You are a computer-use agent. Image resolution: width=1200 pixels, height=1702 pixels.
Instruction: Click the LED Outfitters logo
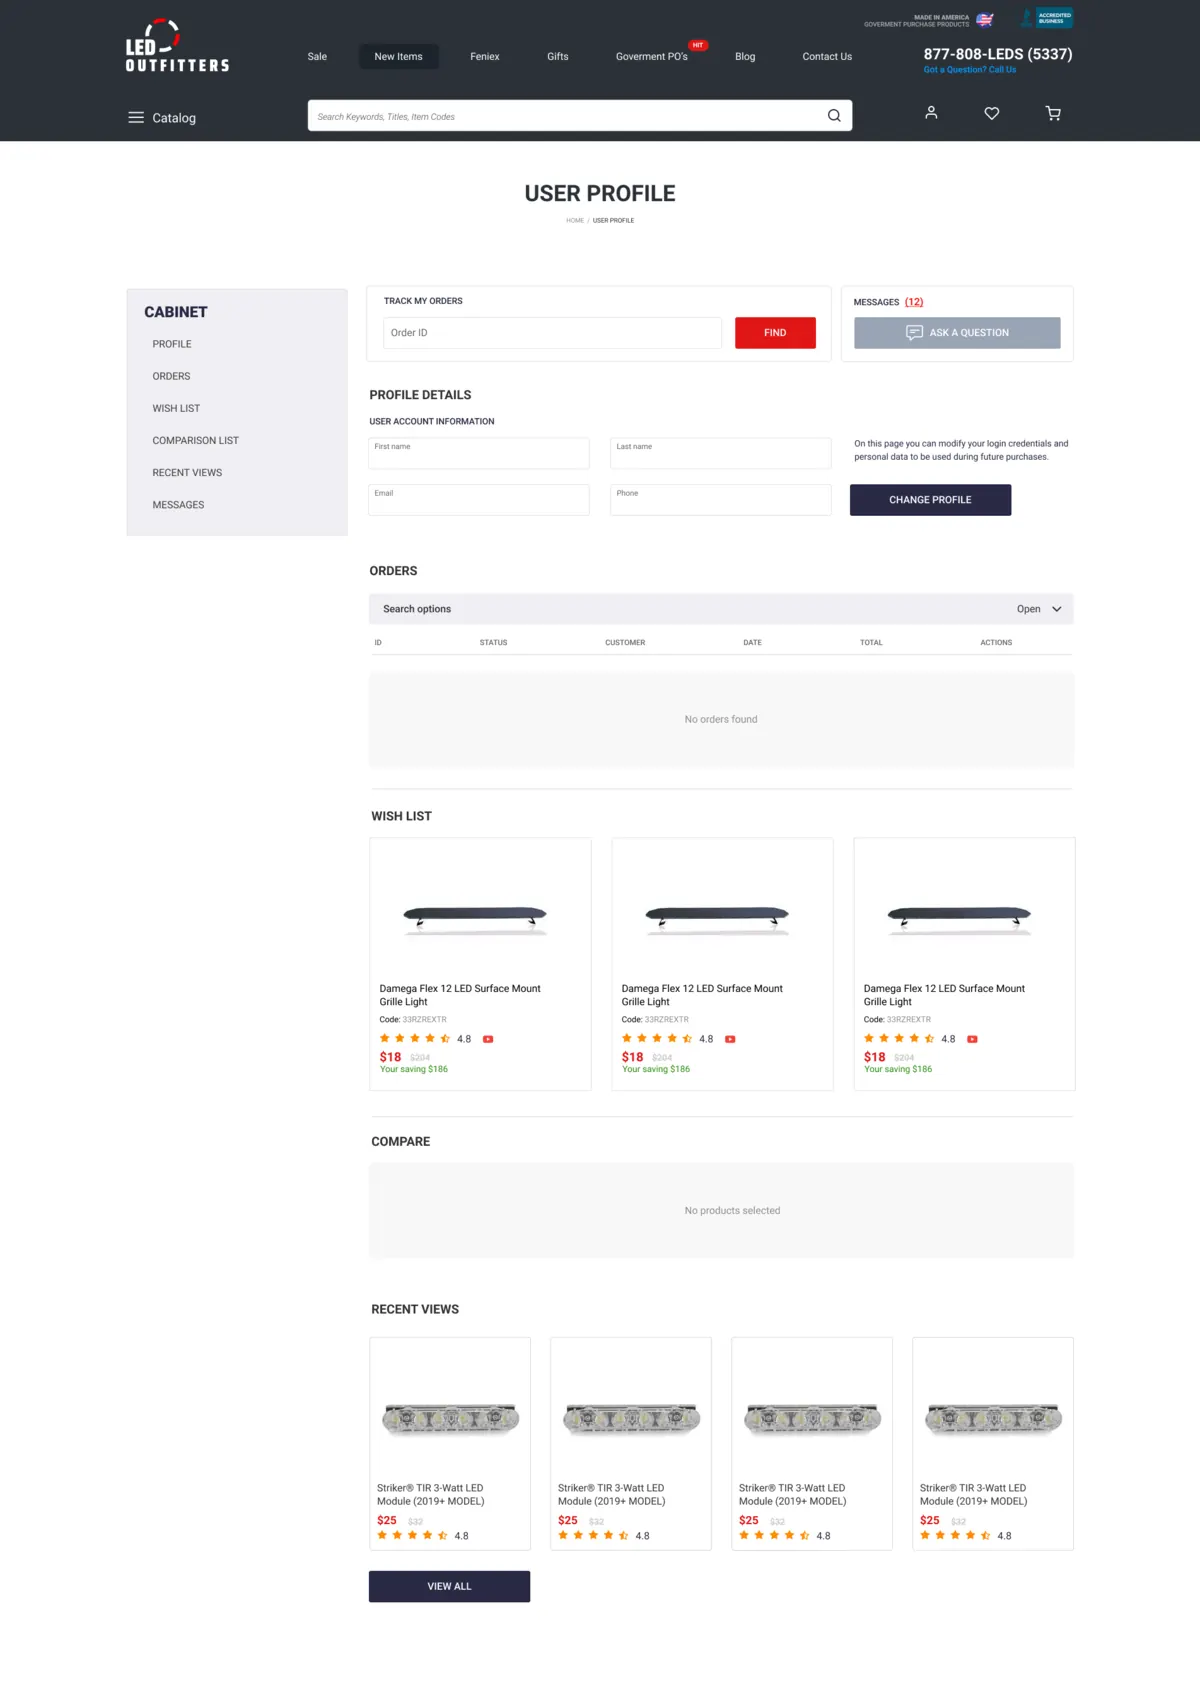pyautogui.click(x=178, y=46)
